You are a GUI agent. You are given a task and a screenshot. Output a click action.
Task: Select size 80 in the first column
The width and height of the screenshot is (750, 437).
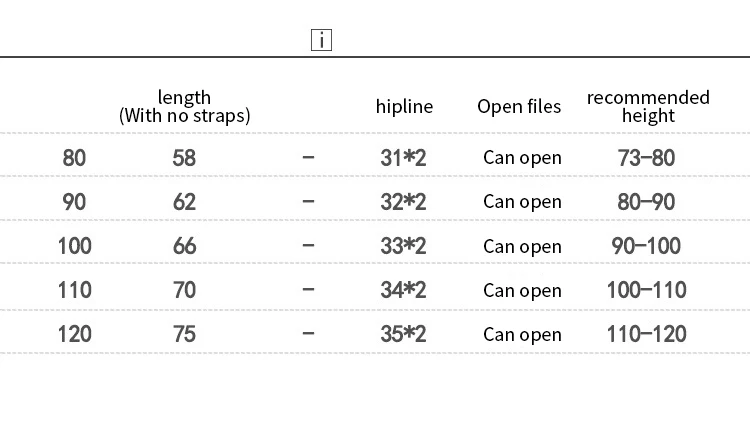(x=74, y=157)
